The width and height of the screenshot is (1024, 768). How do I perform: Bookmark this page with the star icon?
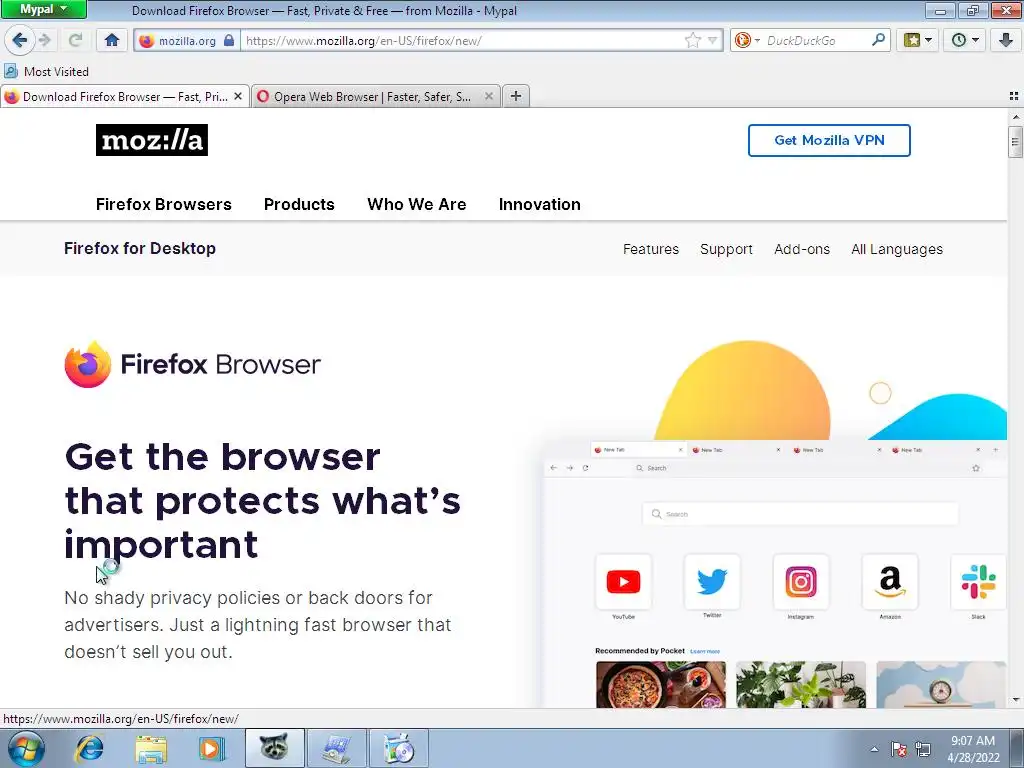coord(692,40)
